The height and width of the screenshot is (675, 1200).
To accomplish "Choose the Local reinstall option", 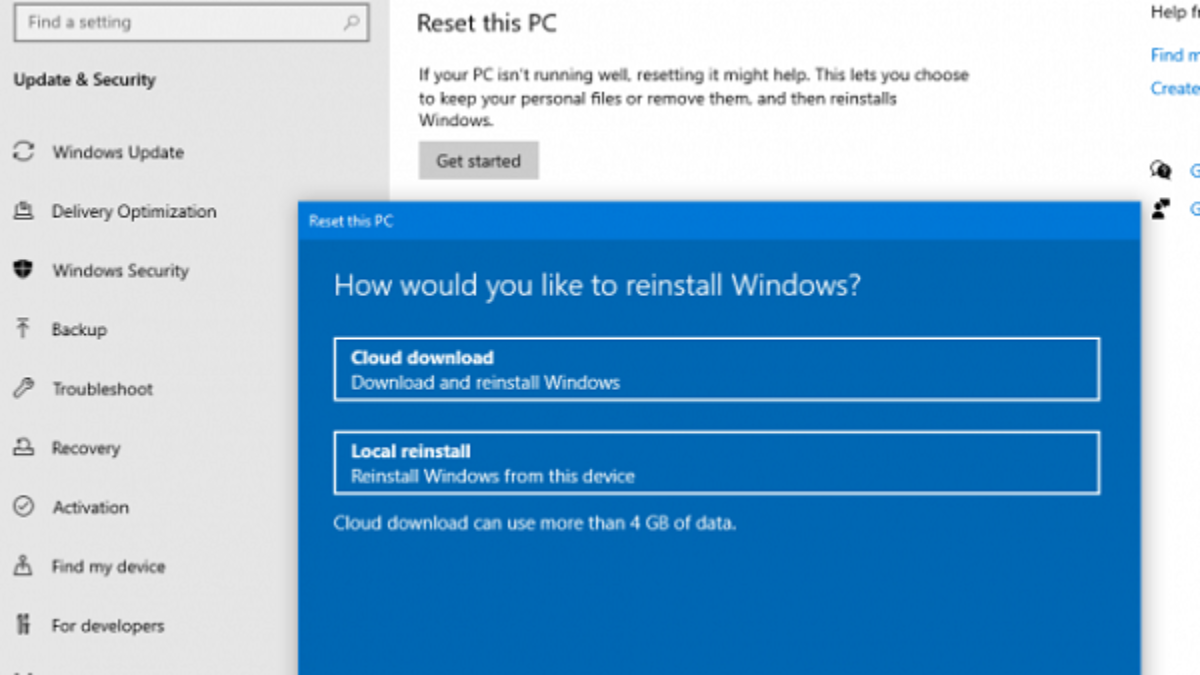I will pyautogui.click(x=716, y=463).
